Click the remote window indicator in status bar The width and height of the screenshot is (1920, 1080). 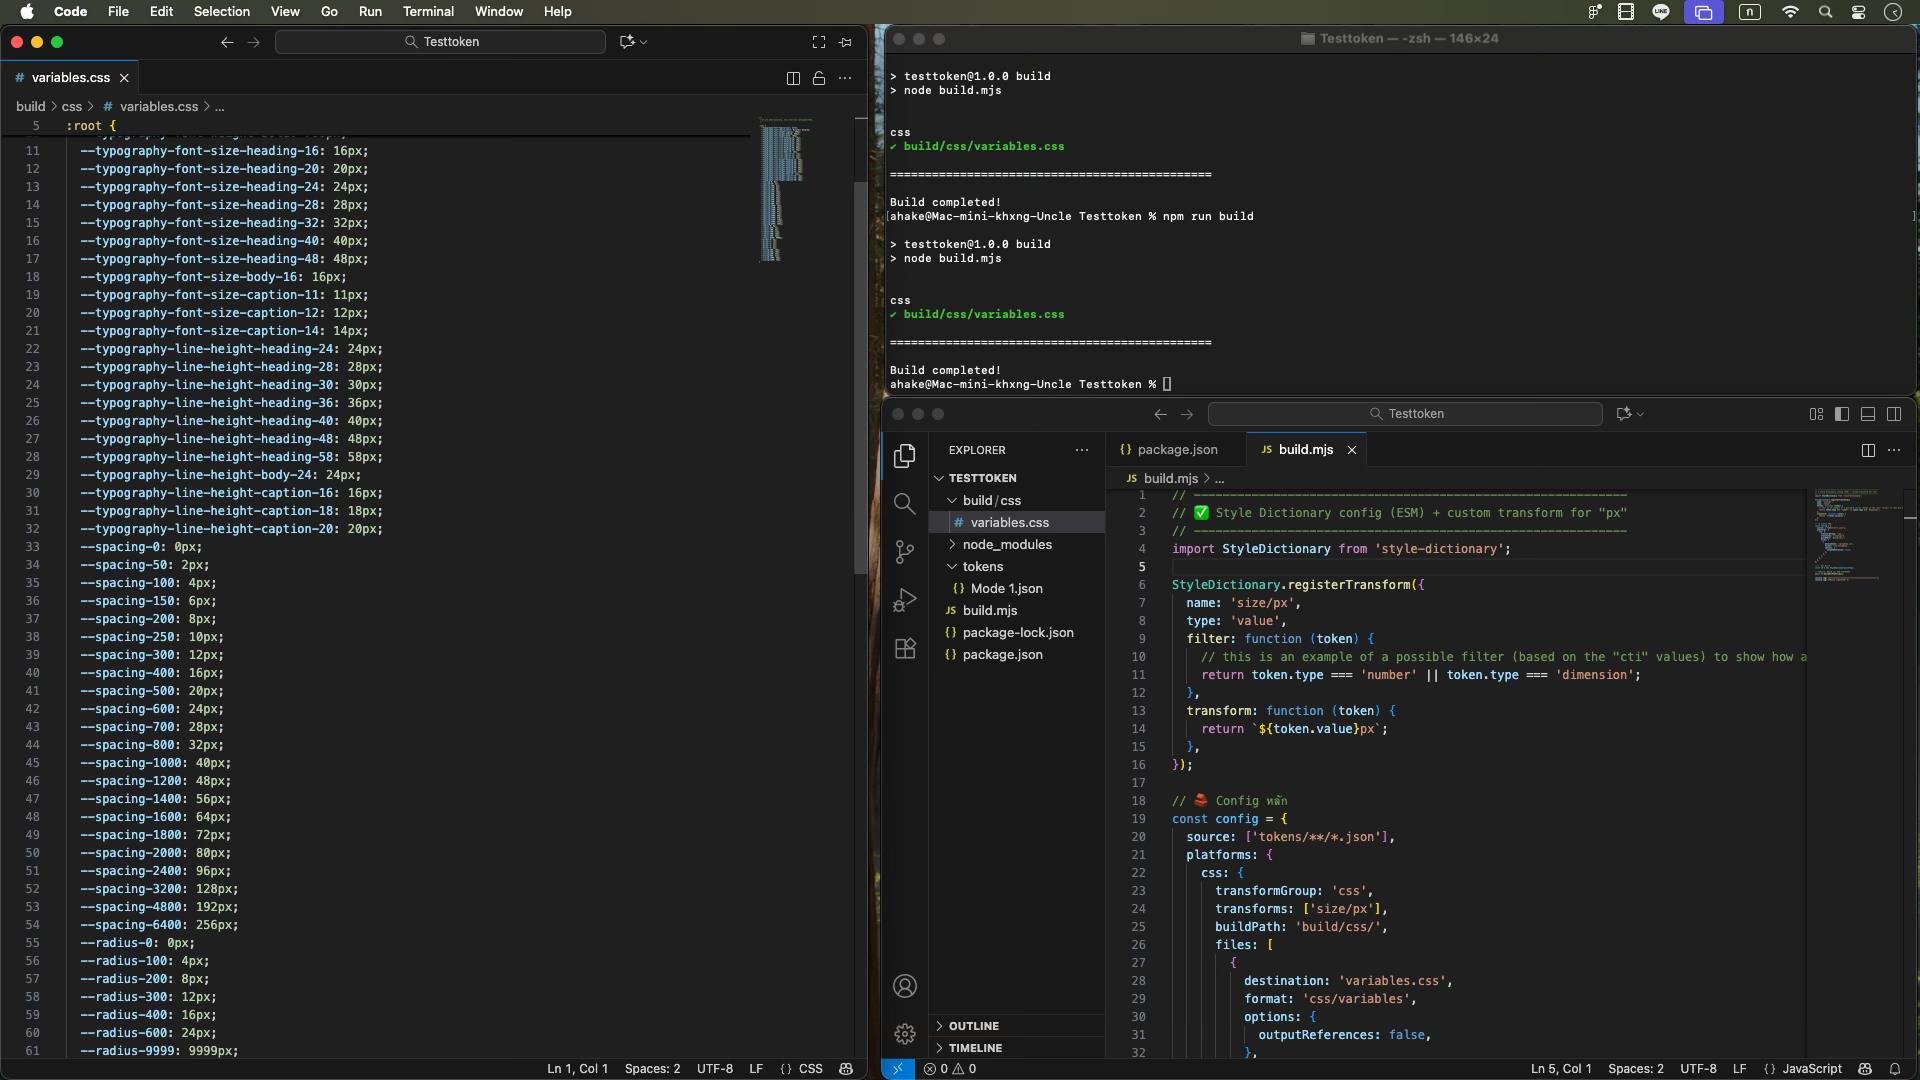[898, 1069]
